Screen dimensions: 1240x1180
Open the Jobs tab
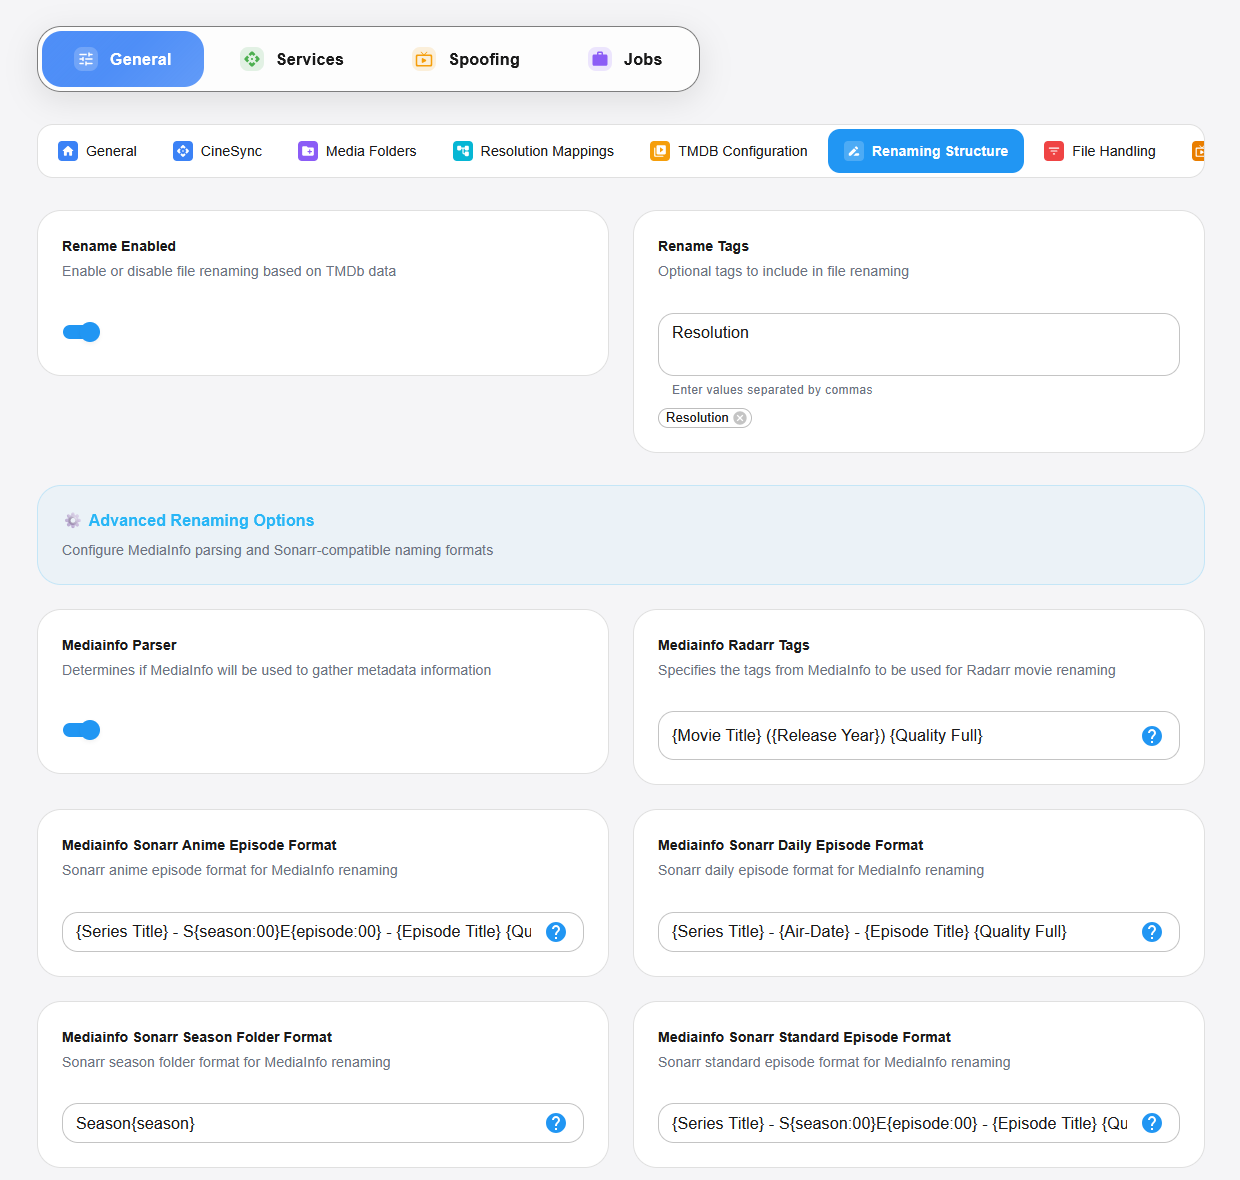coord(625,60)
